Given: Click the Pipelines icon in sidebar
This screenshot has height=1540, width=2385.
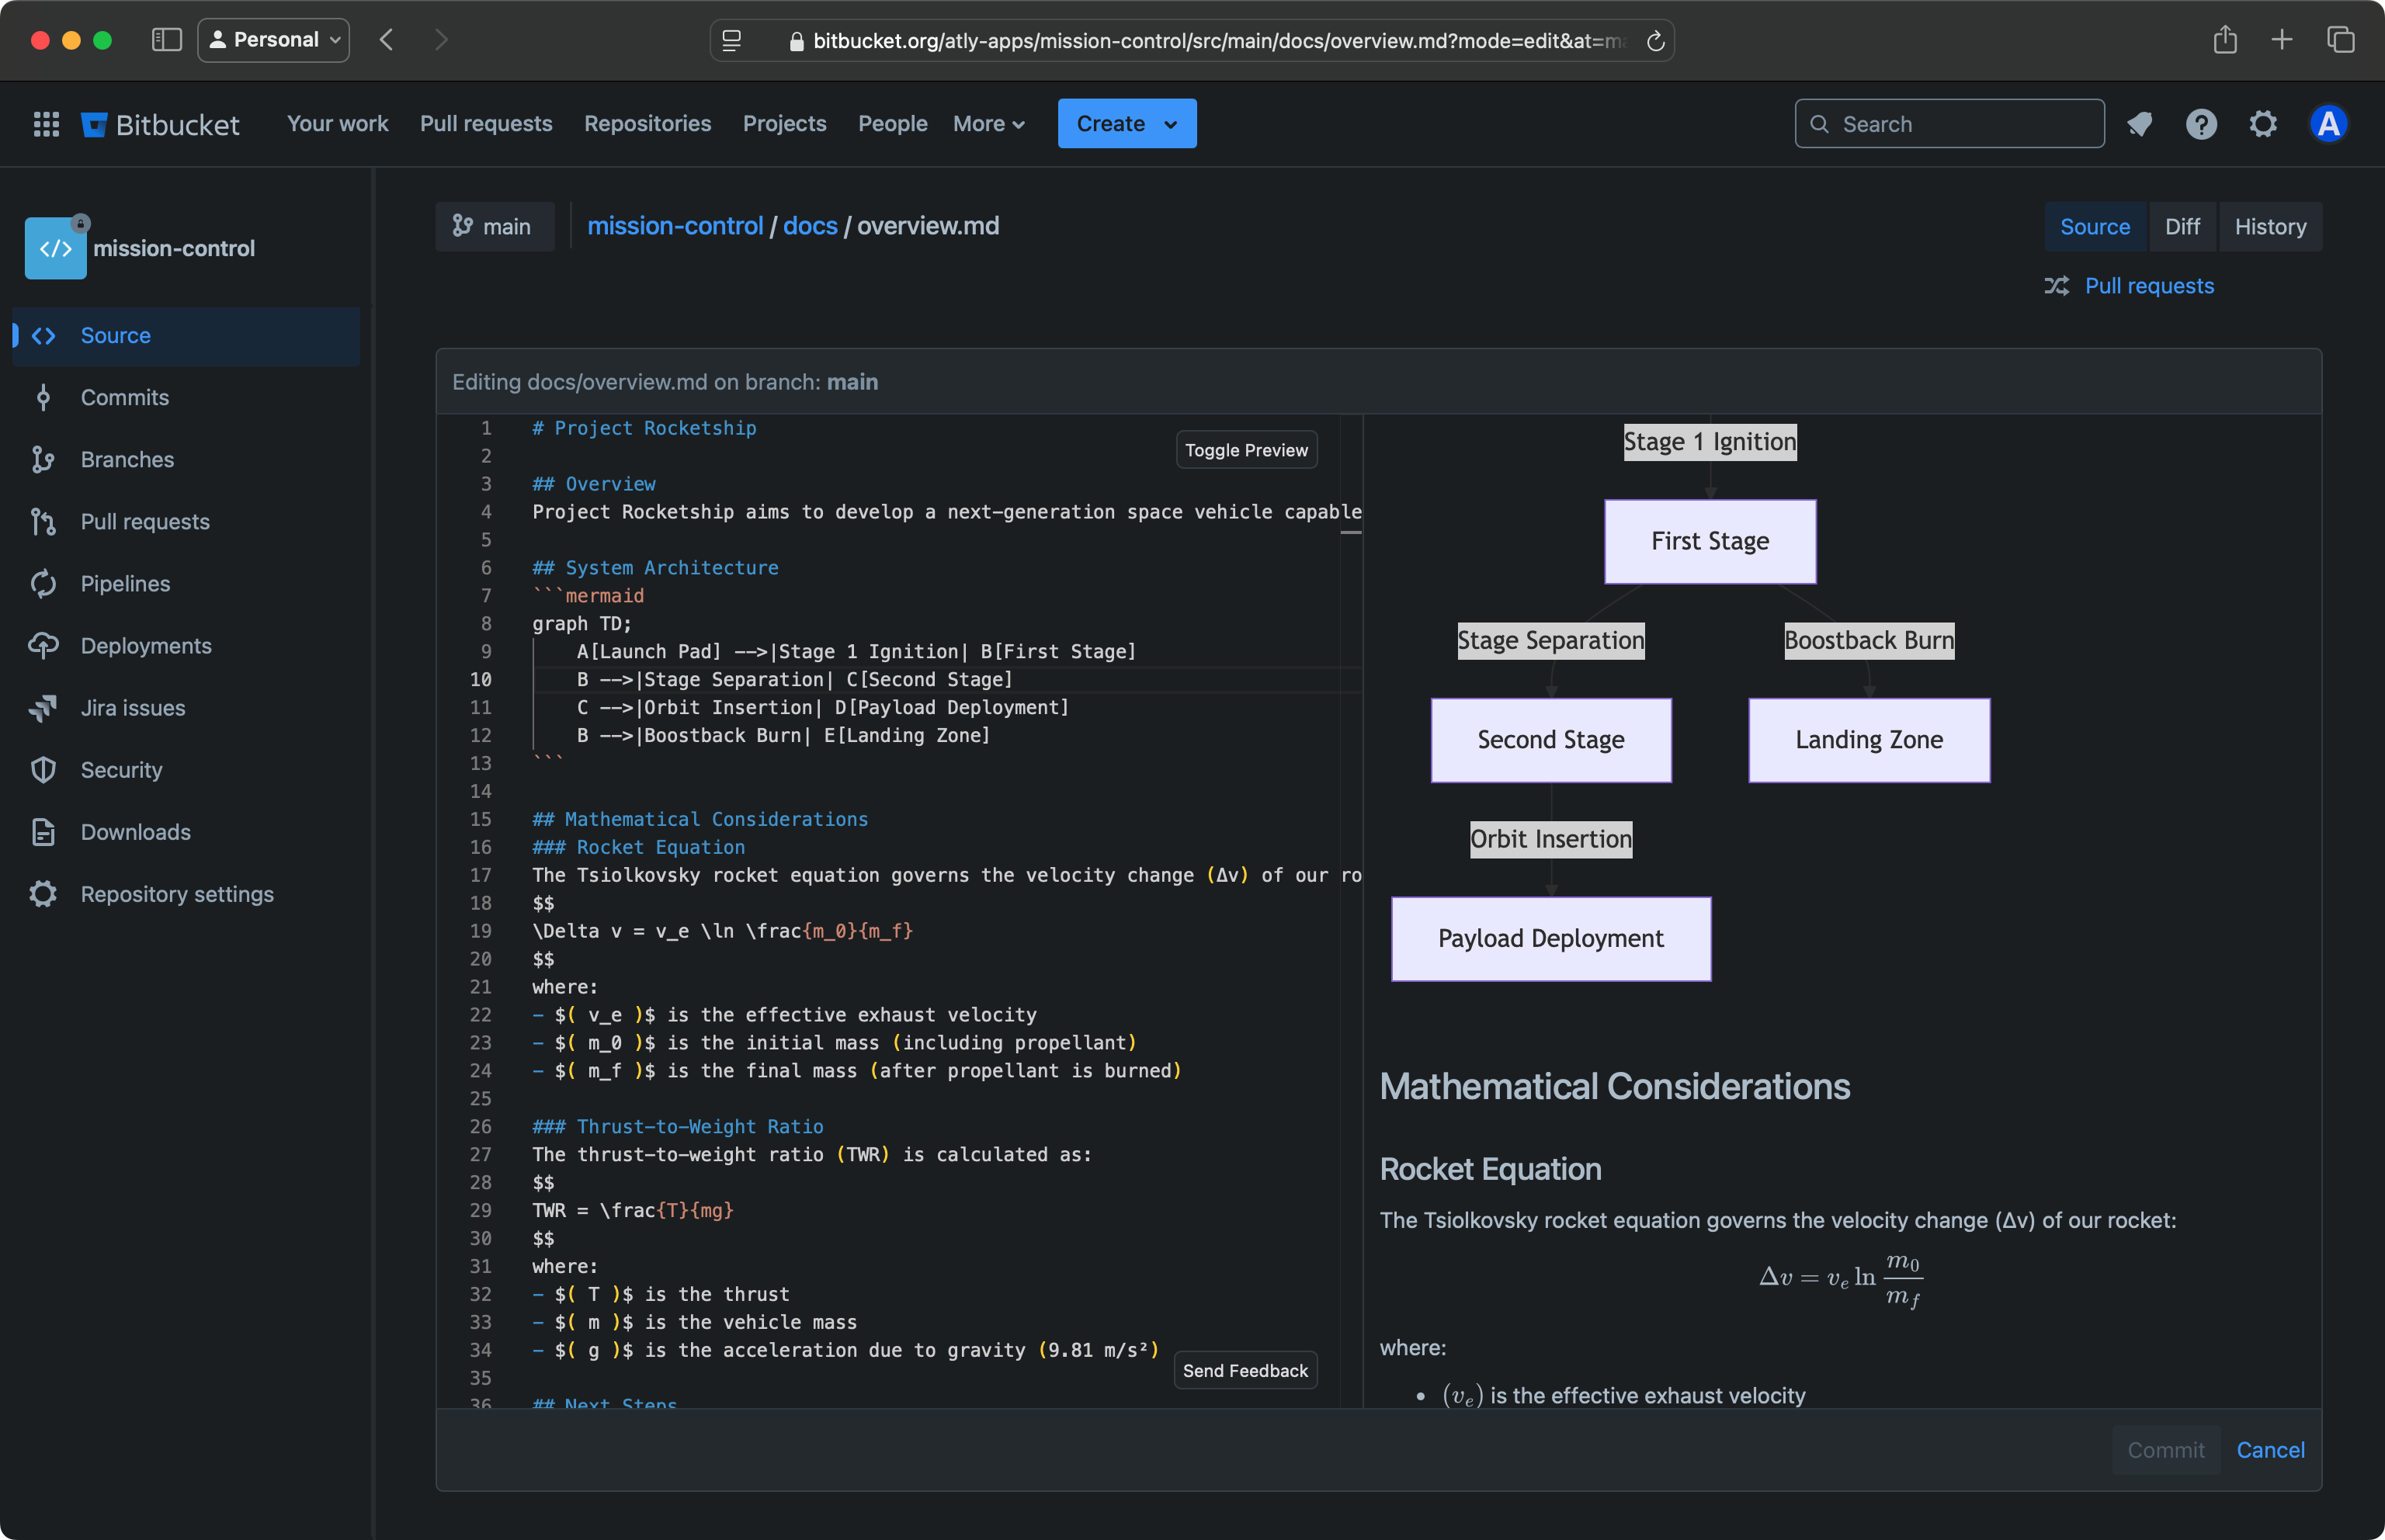Looking at the screenshot, I should (x=43, y=584).
